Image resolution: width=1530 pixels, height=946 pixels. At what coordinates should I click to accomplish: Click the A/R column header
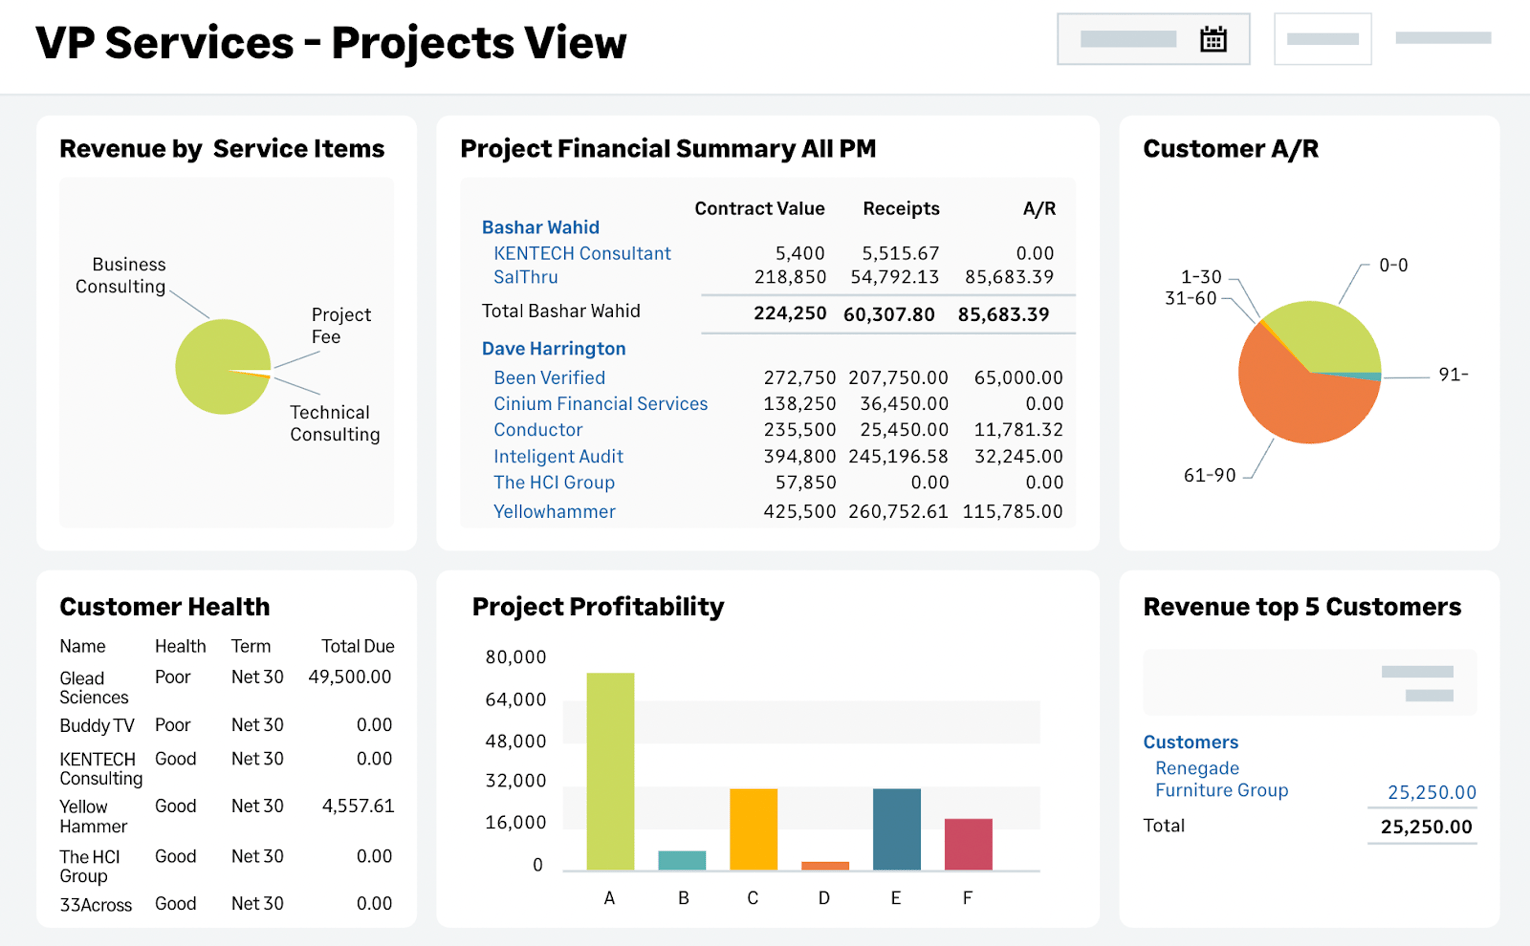[1039, 208]
